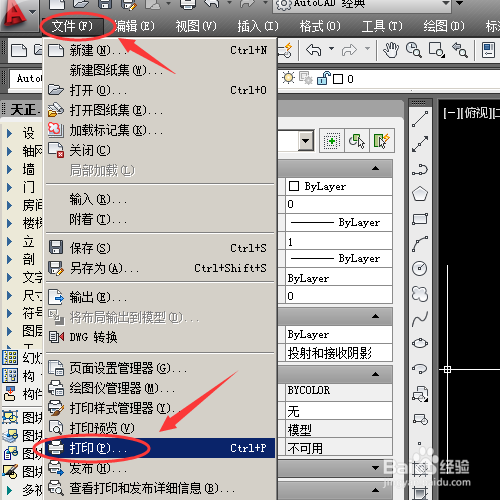Image resolution: width=500 pixels, height=500 pixels.
Task: Select the Revision Cloud tool
Action: [420, 294]
